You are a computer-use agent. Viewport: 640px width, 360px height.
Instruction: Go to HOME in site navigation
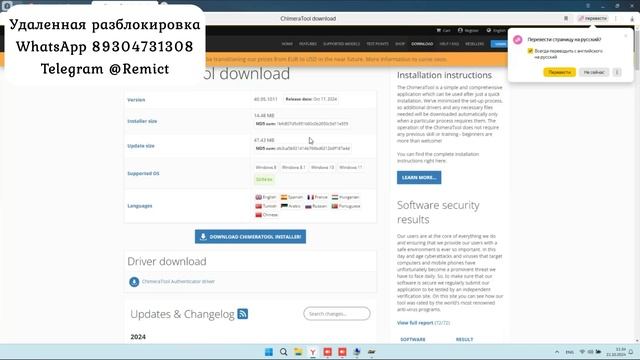[x=287, y=44]
